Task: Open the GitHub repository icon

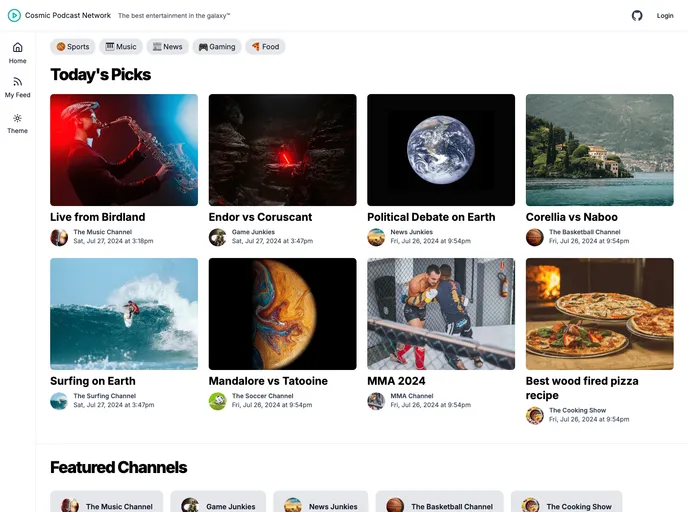Action: tap(637, 16)
